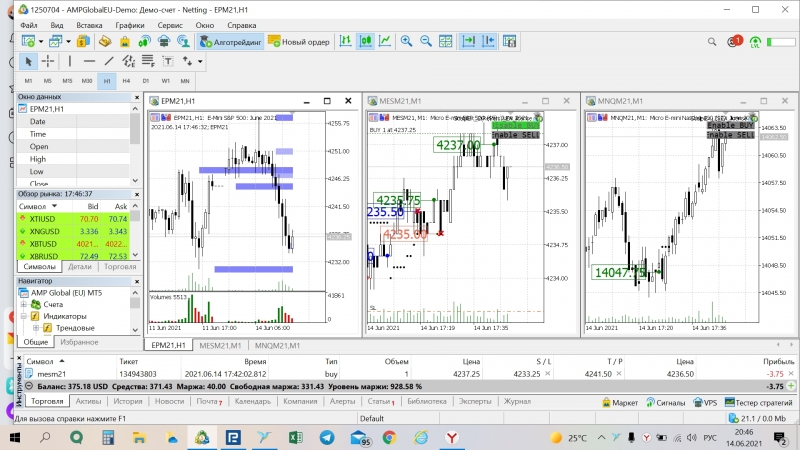Open the Вставка menu
The image size is (800, 450).
click(89, 25)
